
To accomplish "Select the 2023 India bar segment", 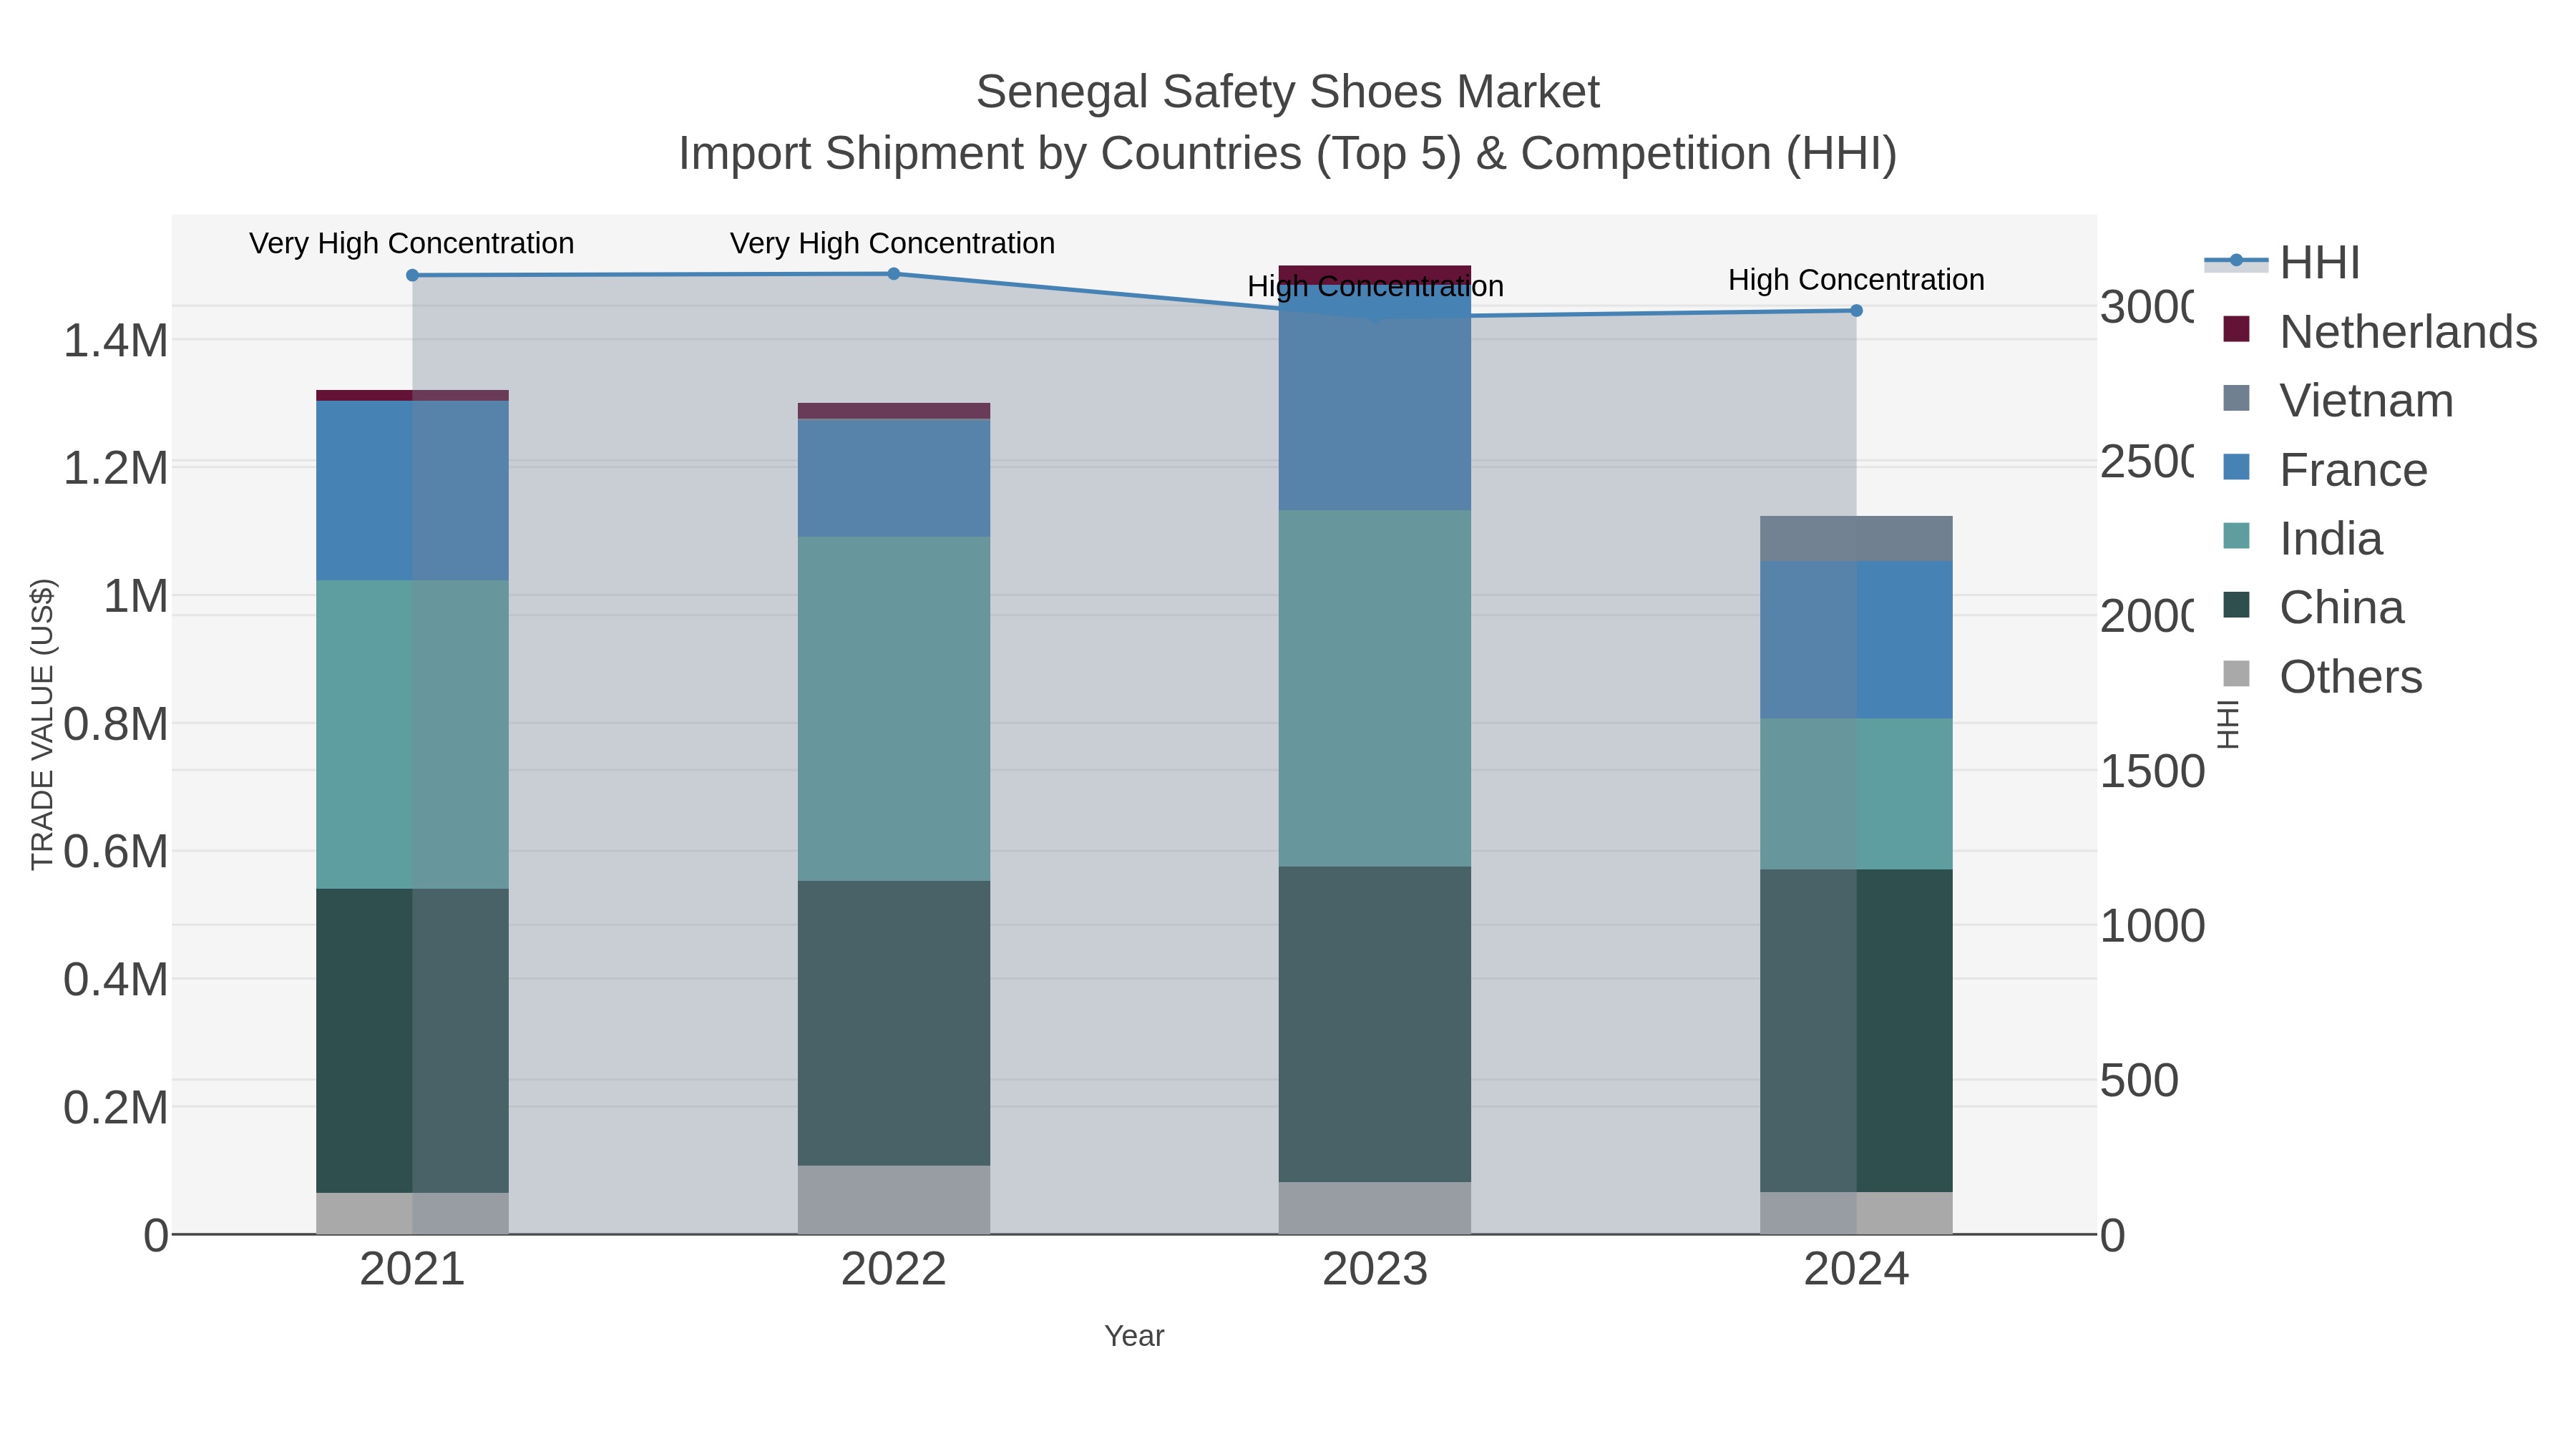I will tap(1375, 688).
